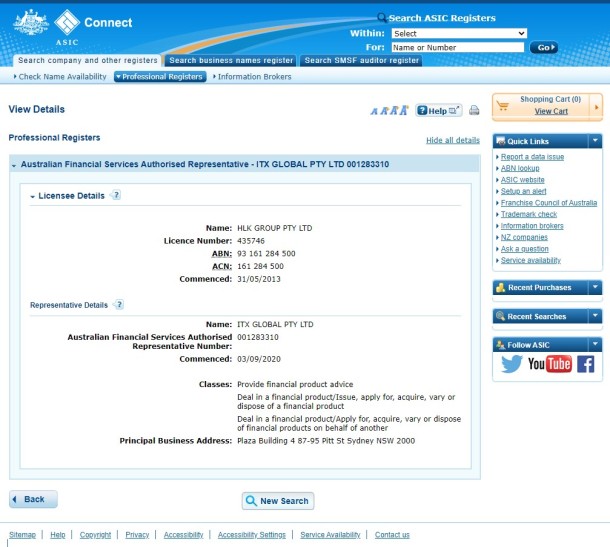The height and width of the screenshot is (547, 610).
Task: Open the ASIC YouTube channel icon
Action: click(549, 364)
